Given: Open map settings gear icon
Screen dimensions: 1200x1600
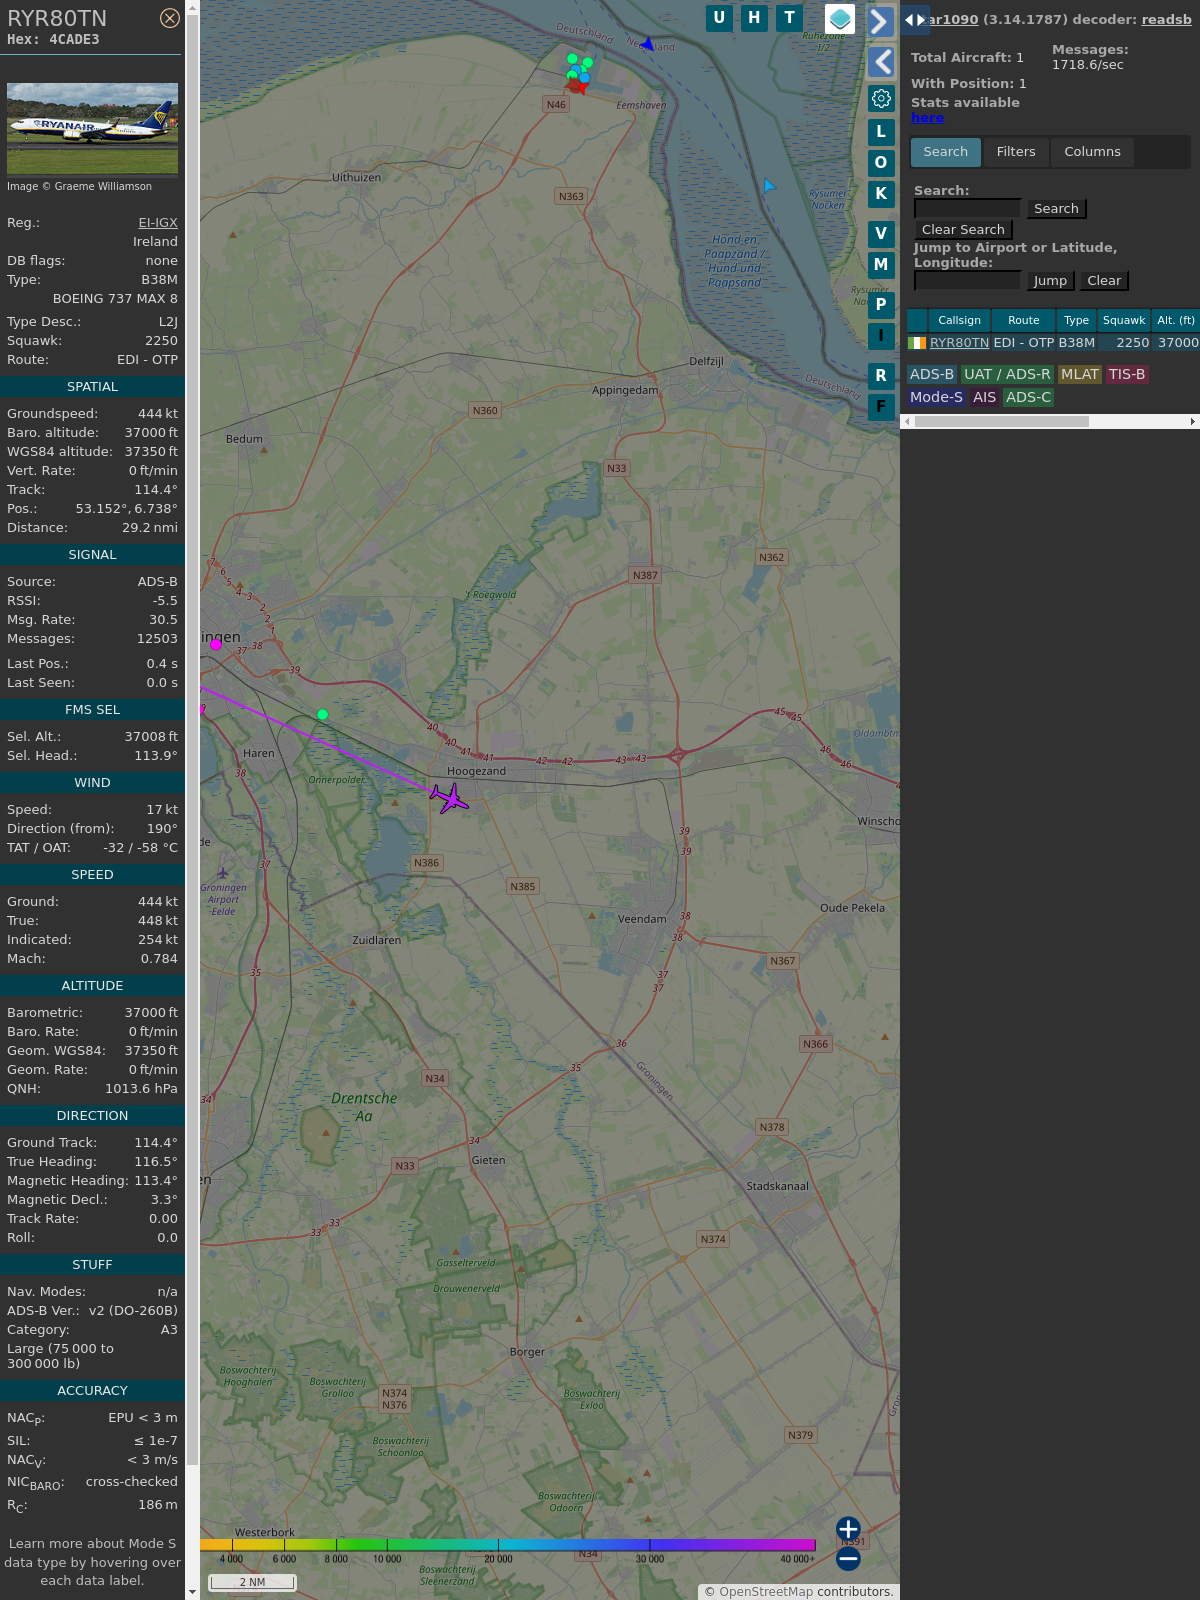Looking at the screenshot, I should tap(881, 98).
